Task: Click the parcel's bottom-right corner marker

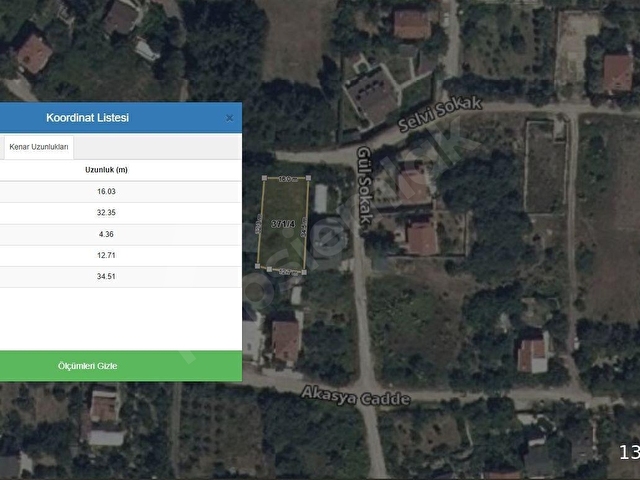Action: point(304,272)
